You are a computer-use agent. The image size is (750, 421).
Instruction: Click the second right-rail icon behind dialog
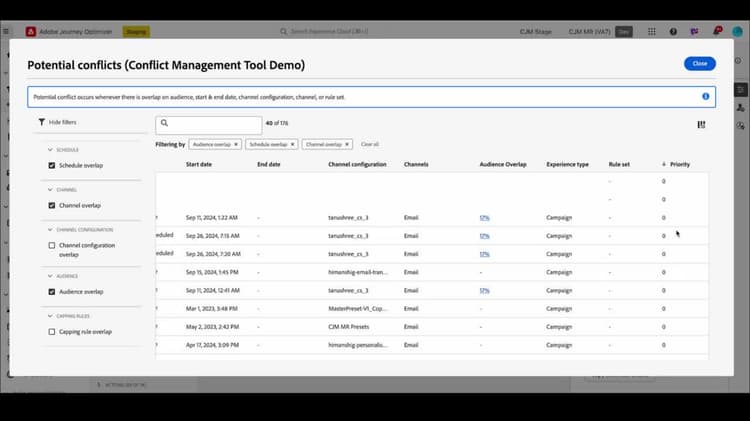[740, 108]
